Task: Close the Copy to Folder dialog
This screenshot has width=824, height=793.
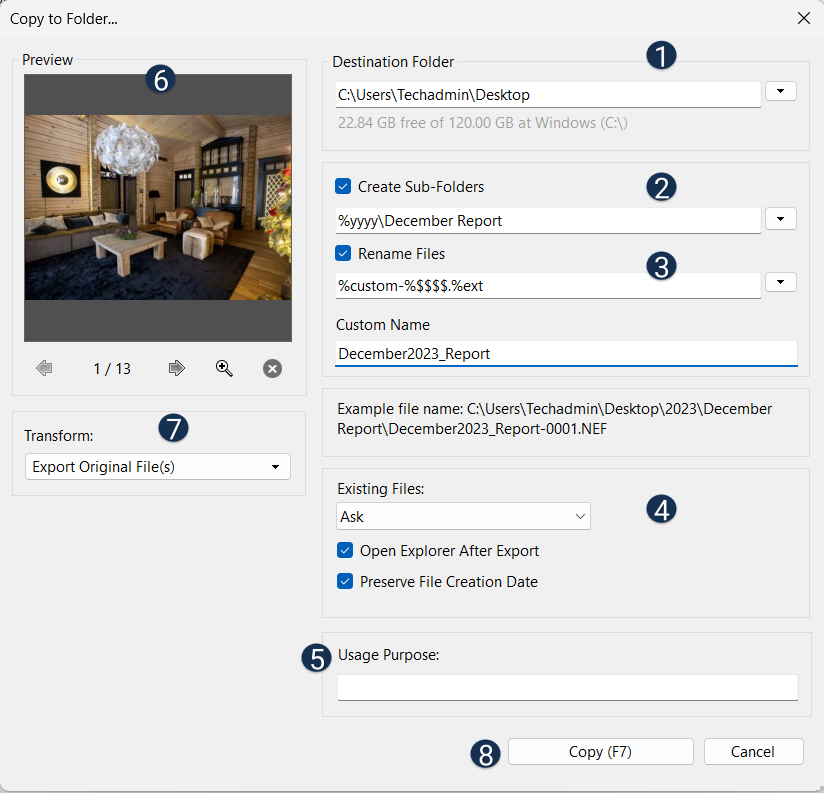Action: point(803,18)
